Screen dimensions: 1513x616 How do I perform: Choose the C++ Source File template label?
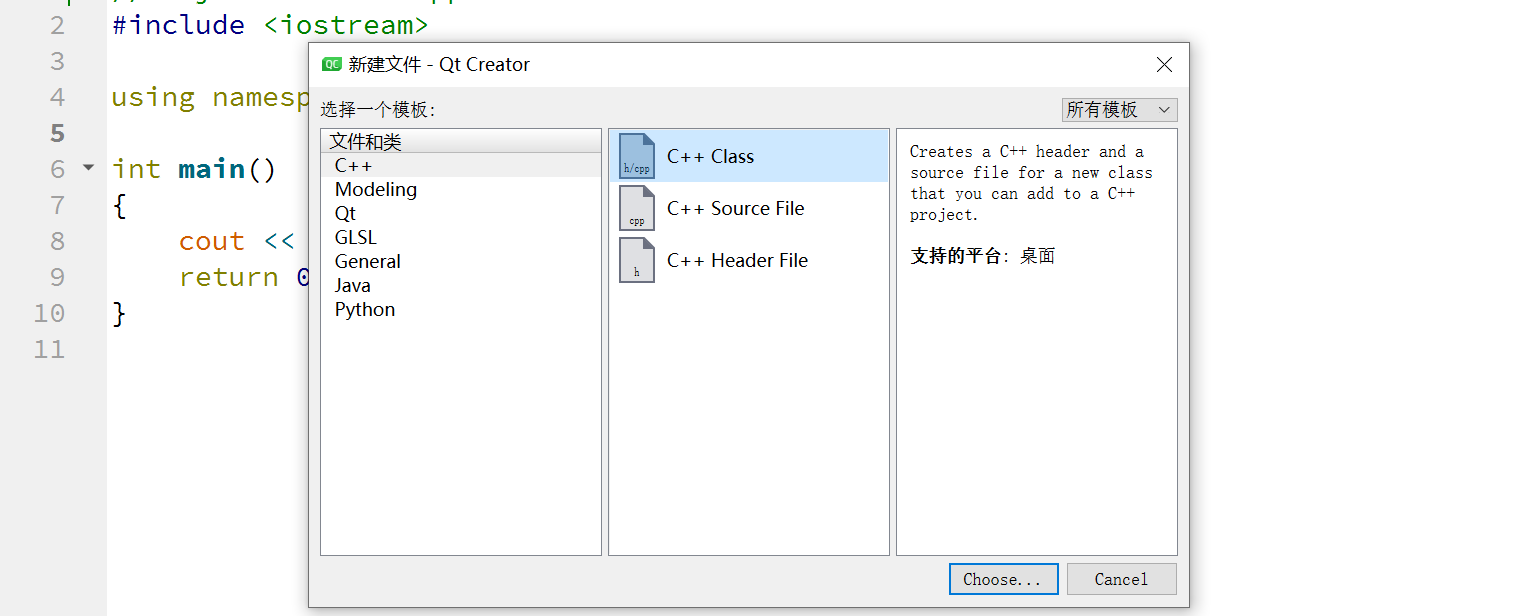point(736,208)
